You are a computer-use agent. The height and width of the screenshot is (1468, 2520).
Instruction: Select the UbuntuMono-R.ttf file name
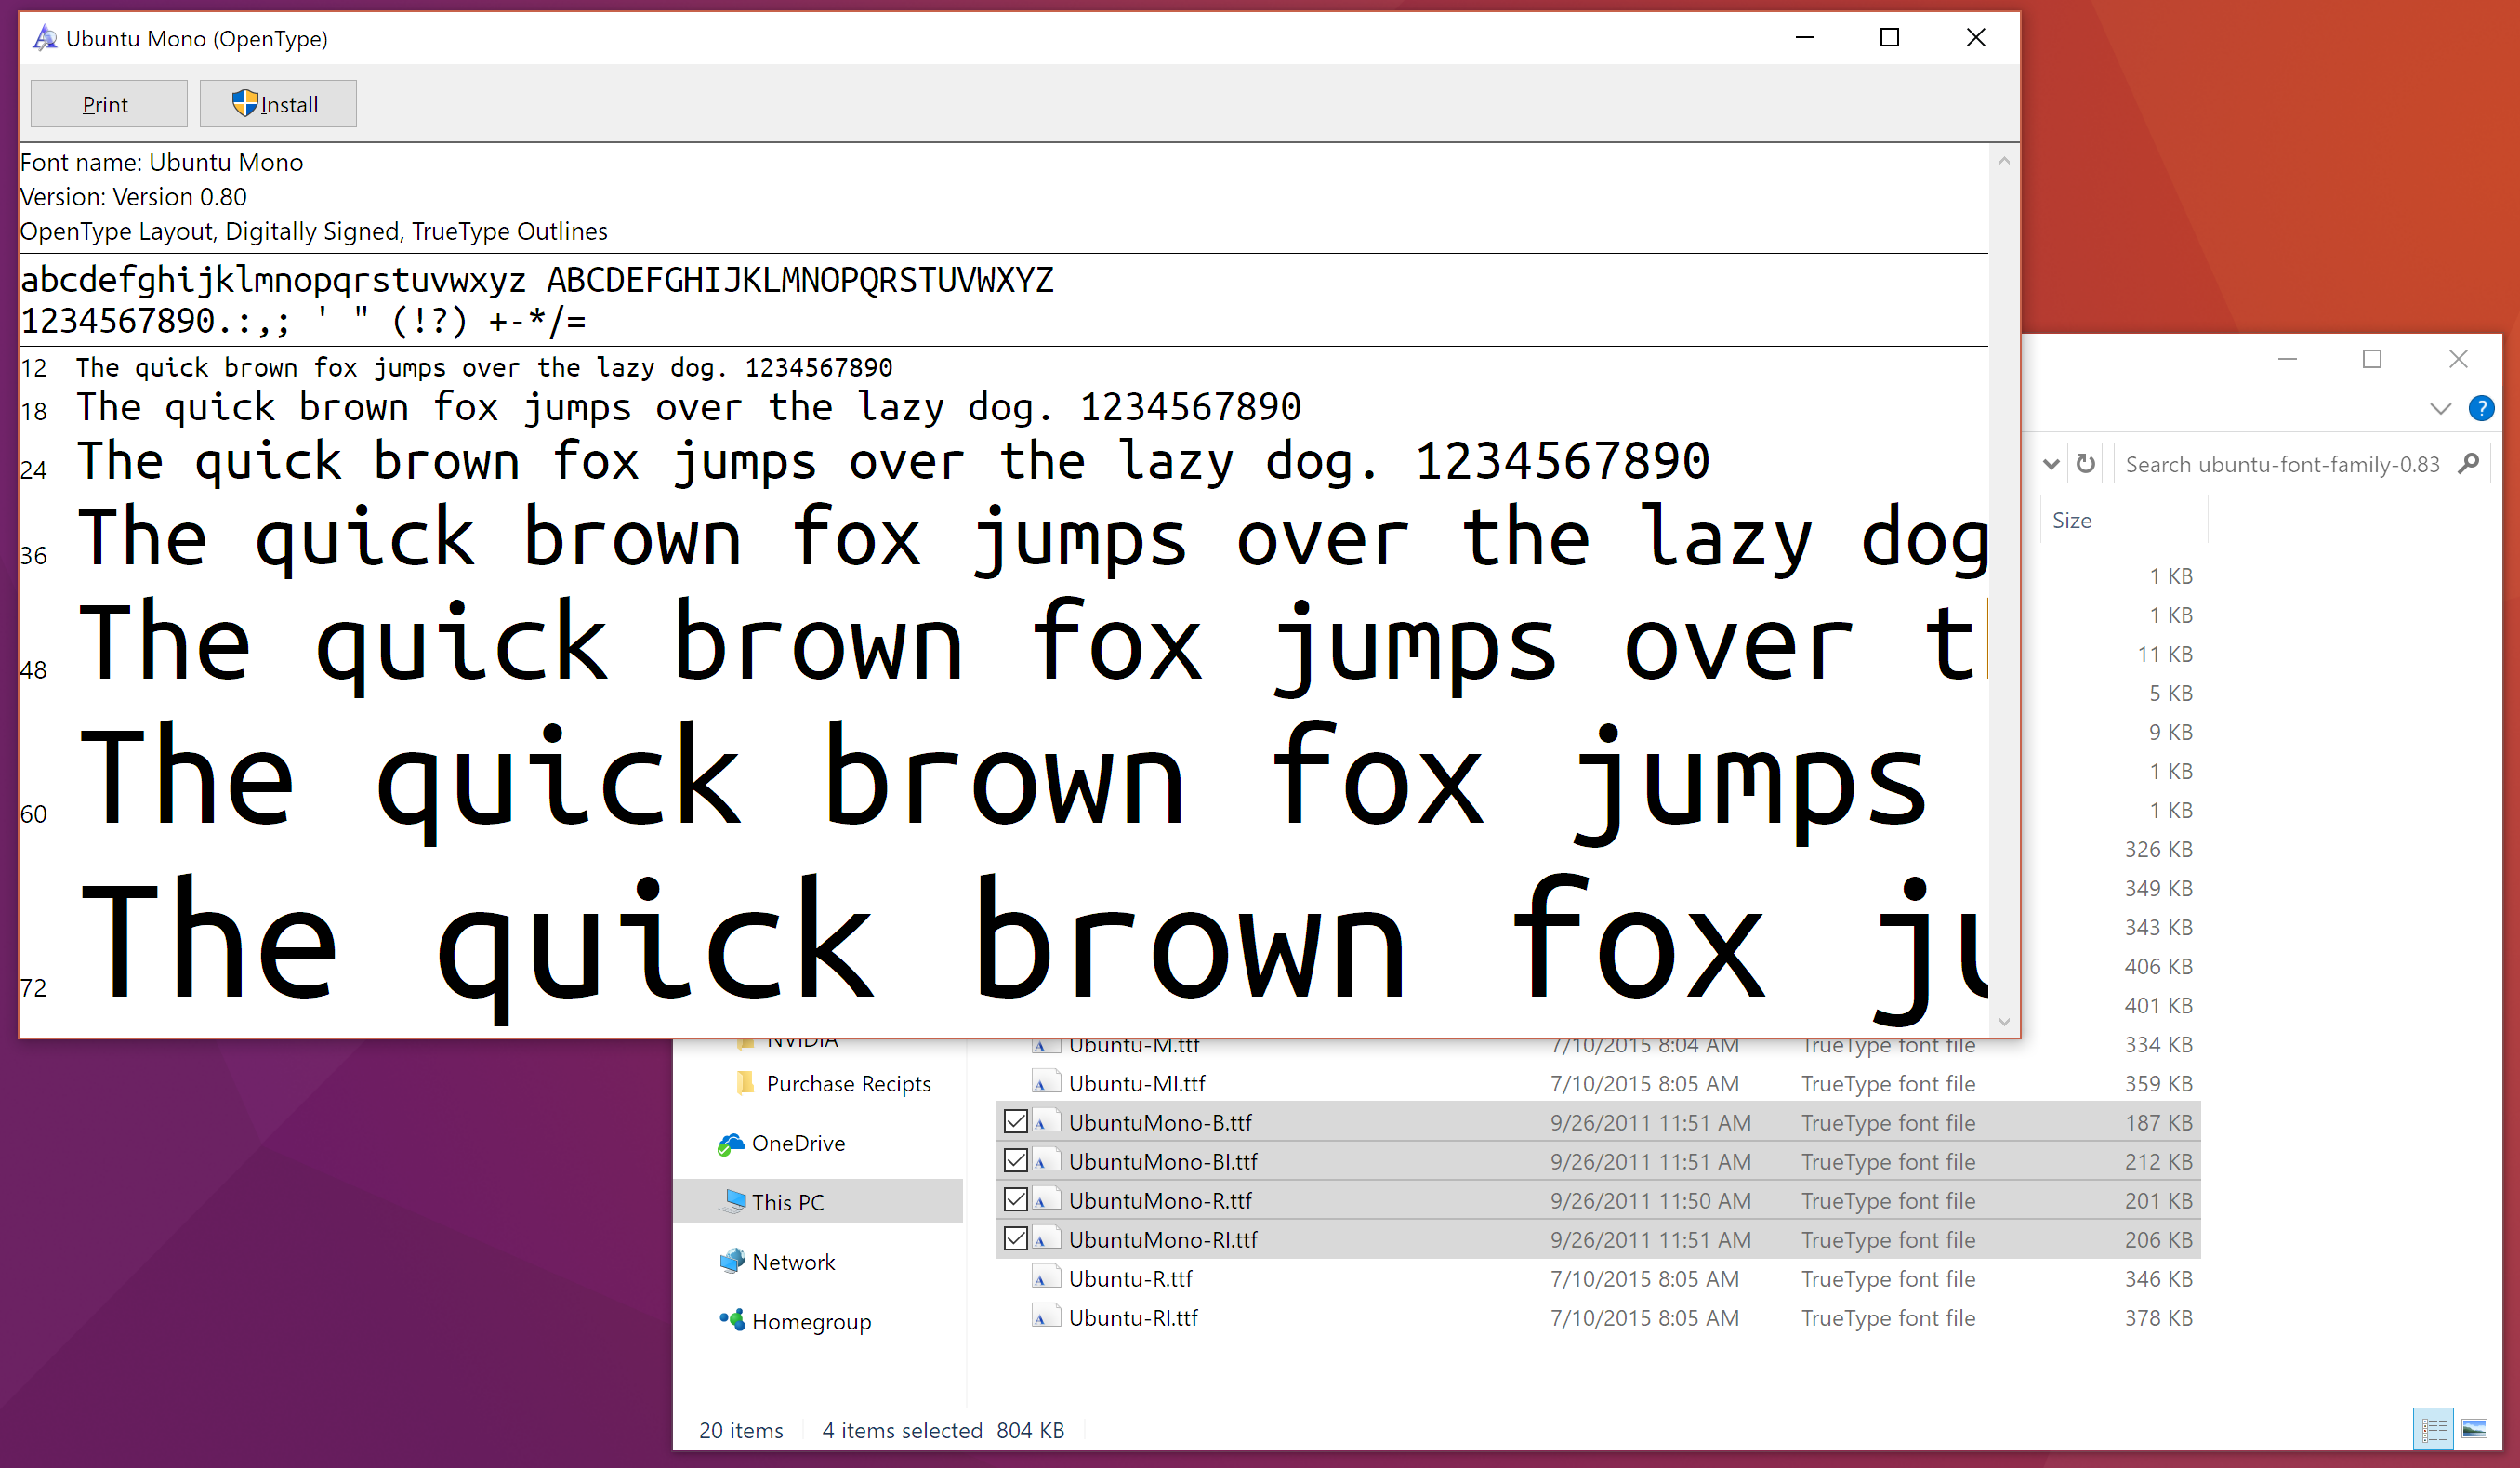1160,1200
